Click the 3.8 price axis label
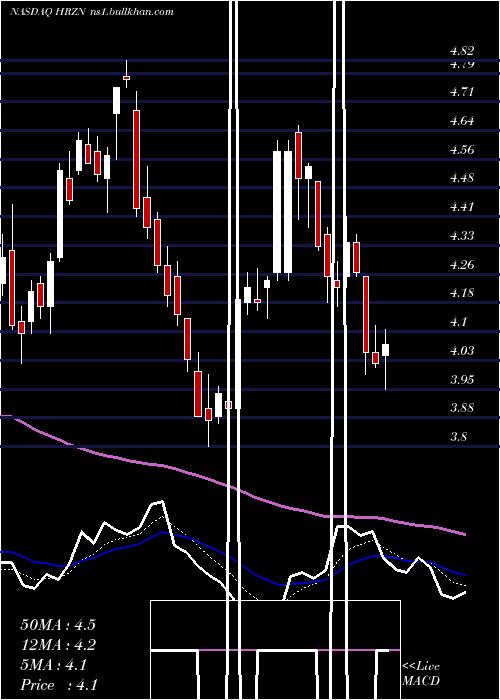Viewport: 500px width, 700px height. coord(458,437)
